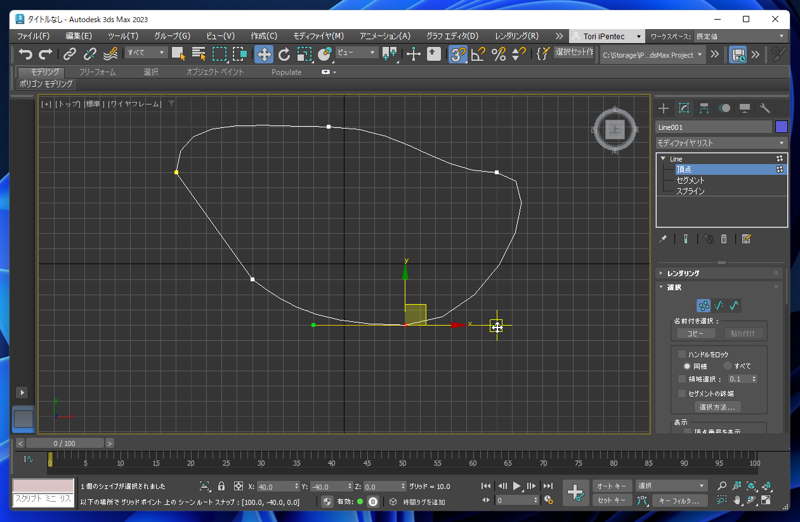The width and height of the screenshot is (800, 522).
Task: Click the Line001 object color swatch
Action: 781,127
